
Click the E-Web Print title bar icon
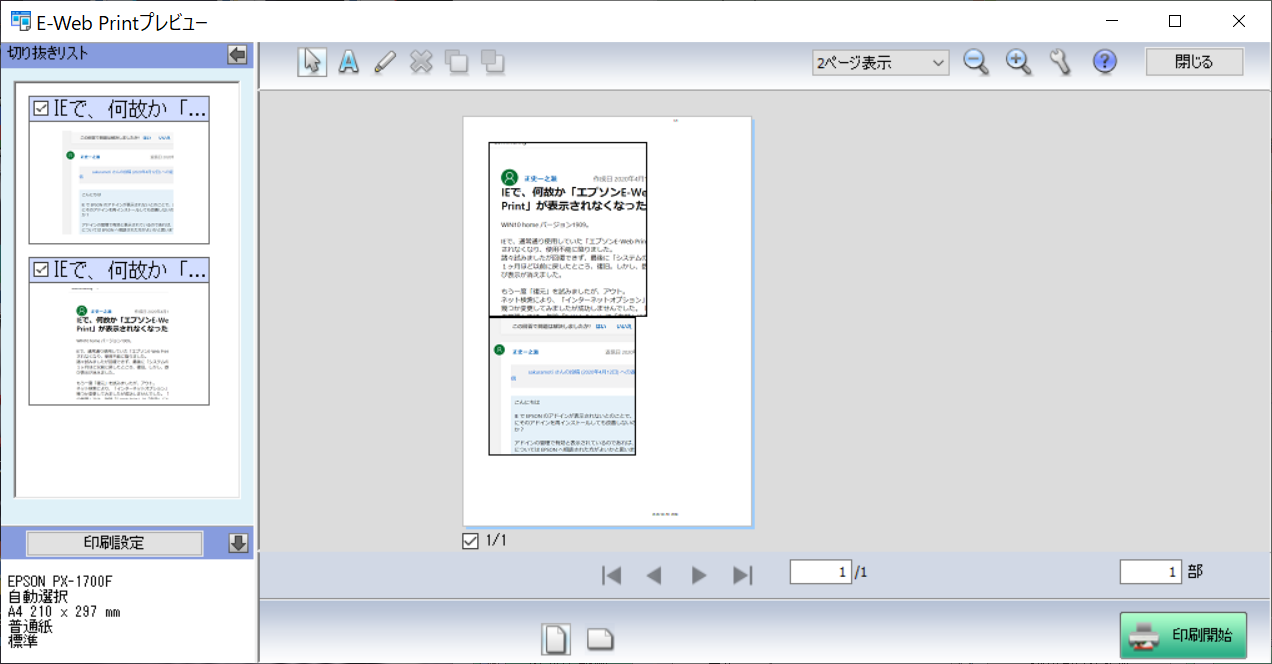point(20,21)
